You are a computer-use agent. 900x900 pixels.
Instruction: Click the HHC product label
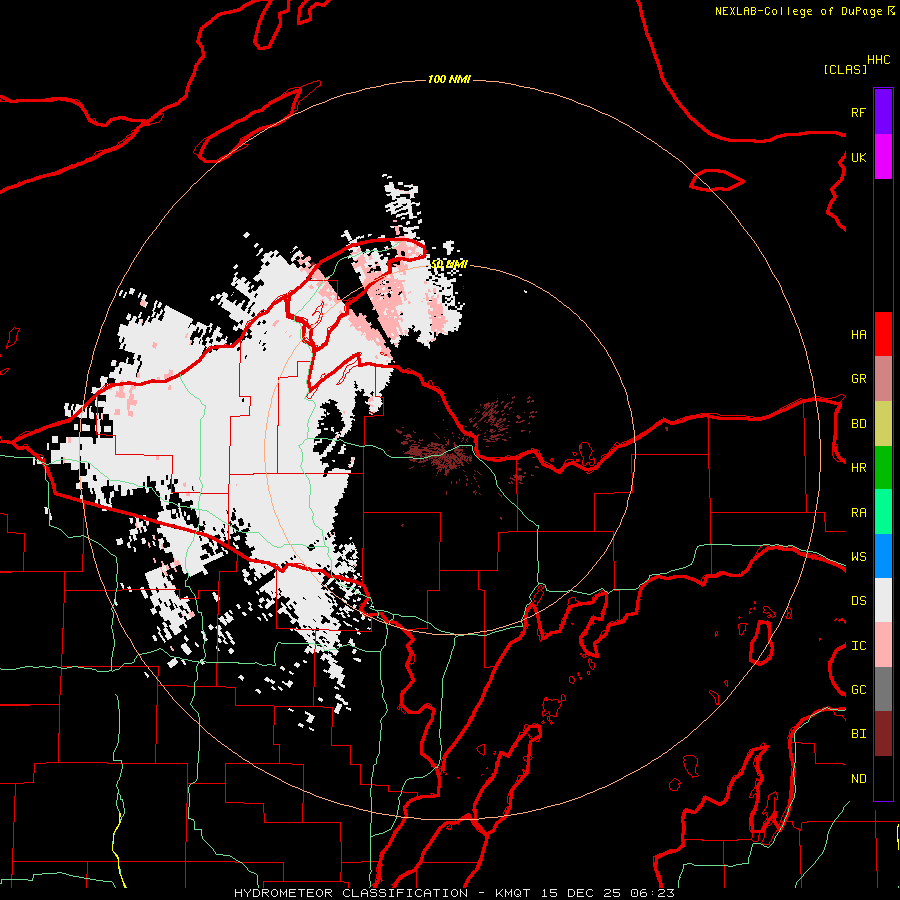(x=878, y=60)
